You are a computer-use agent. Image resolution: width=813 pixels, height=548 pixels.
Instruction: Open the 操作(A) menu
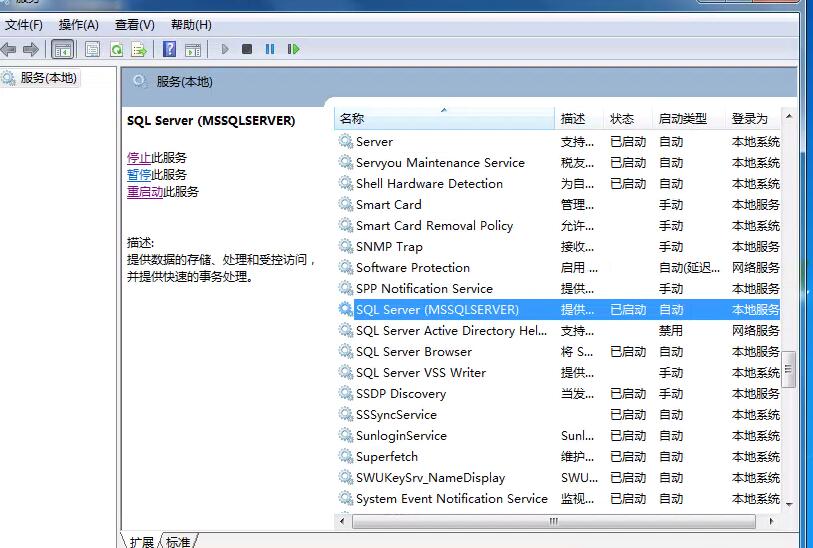click(78, 25)
